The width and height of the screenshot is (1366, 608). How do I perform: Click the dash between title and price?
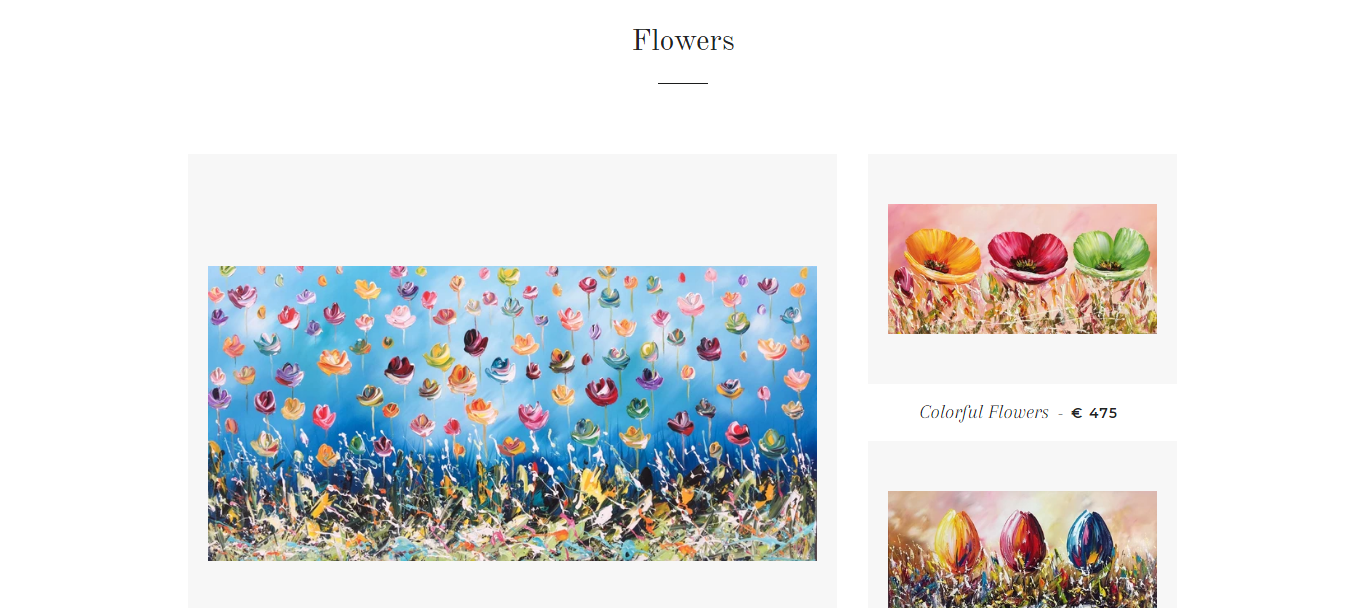click(x=1060, y=413)
